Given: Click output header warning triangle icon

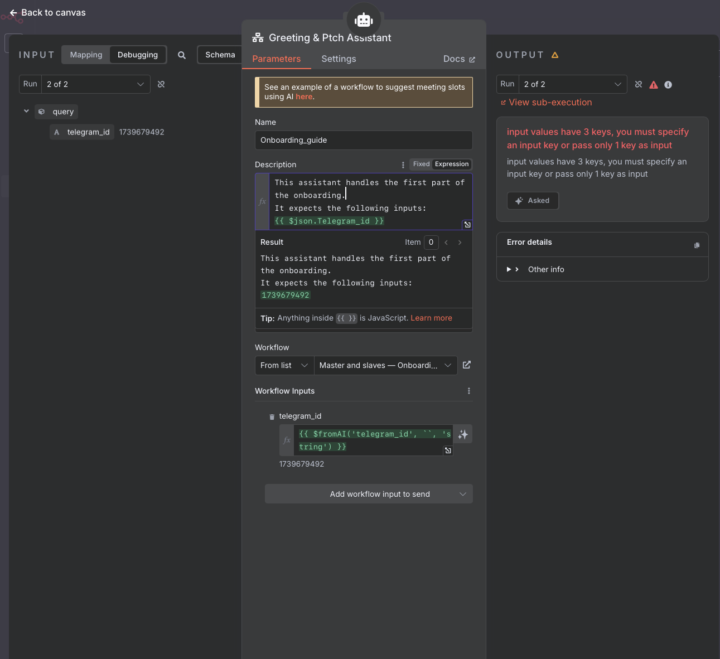Looking at the screenshot, I should [555, 55].
